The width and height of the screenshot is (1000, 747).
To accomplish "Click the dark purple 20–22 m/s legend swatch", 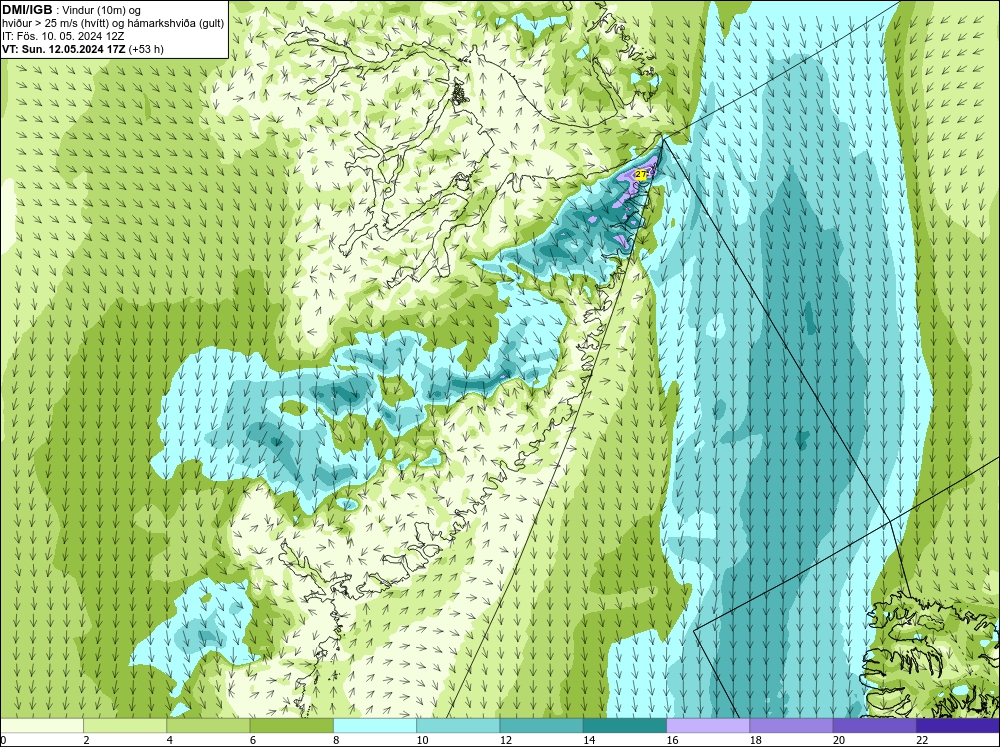I will [874, 725].
